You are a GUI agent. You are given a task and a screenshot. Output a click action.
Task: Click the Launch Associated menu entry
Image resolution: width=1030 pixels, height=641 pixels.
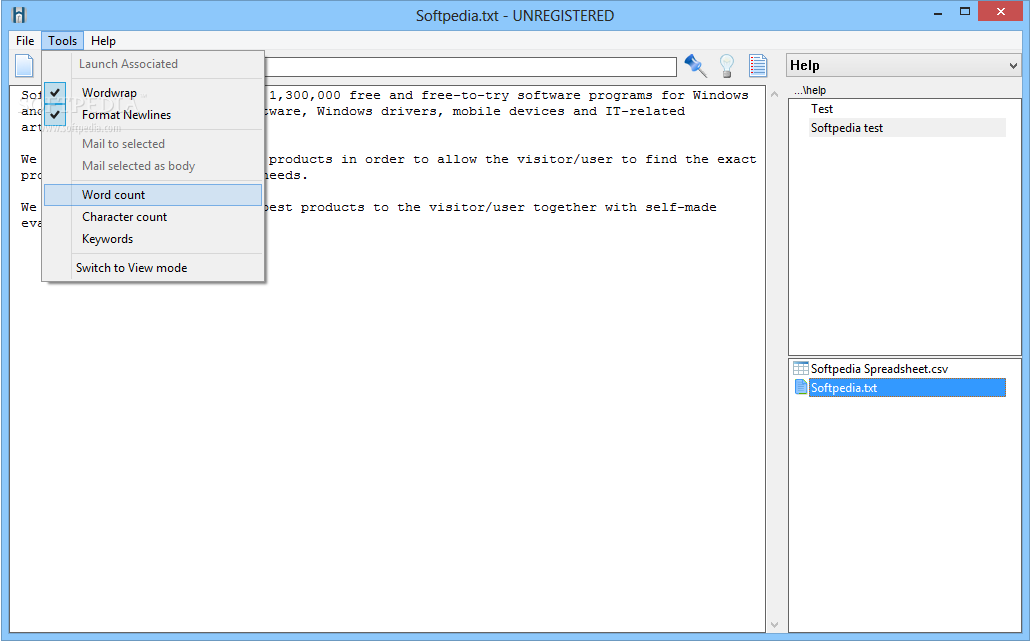tap(152, 64)
